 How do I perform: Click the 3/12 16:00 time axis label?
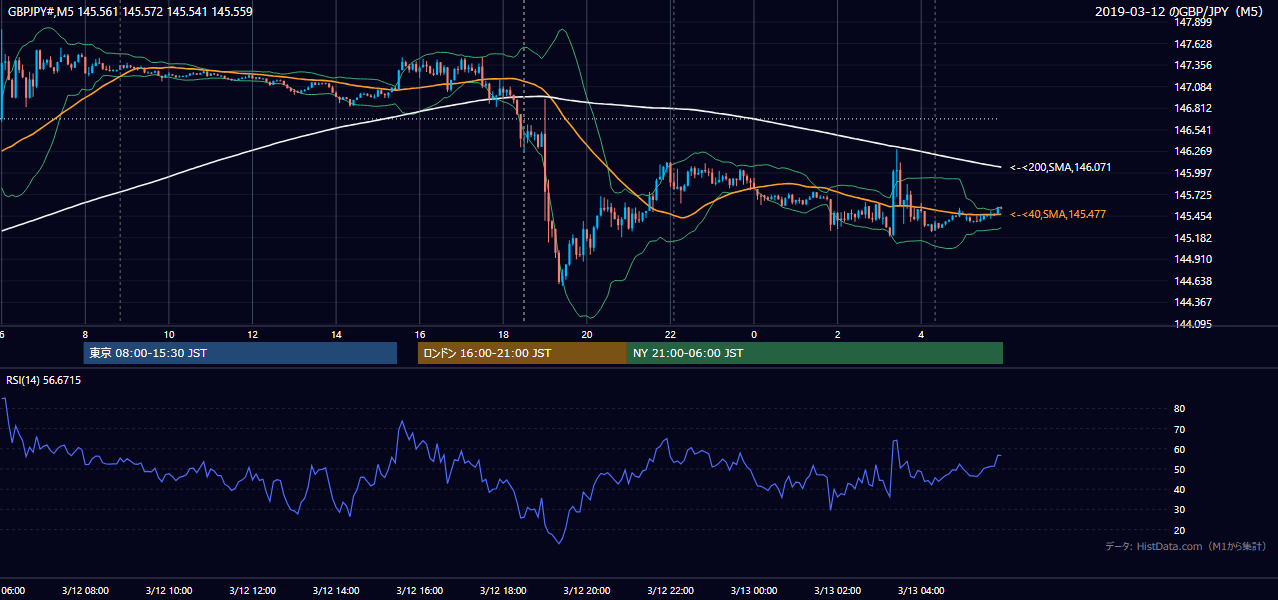(x=420, y=591)
